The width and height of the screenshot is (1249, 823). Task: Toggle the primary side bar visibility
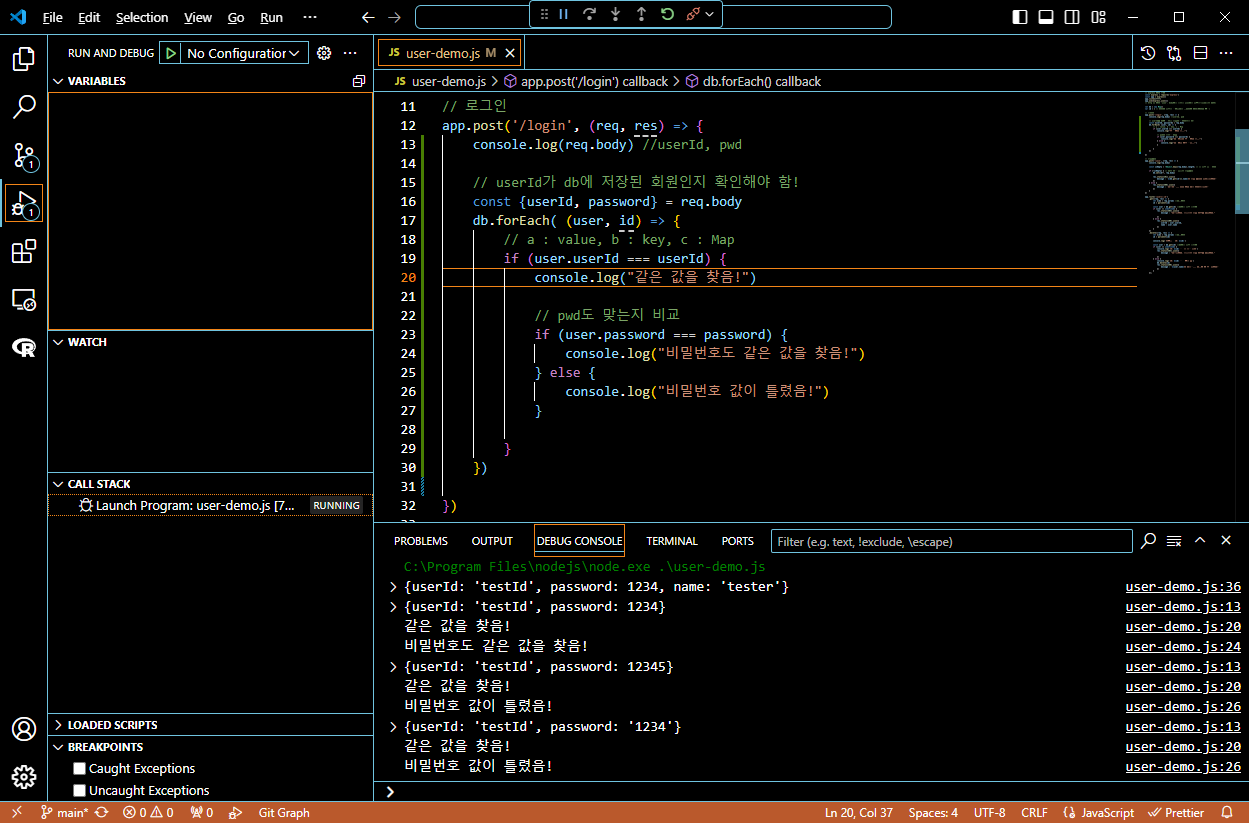[1020, 17]
